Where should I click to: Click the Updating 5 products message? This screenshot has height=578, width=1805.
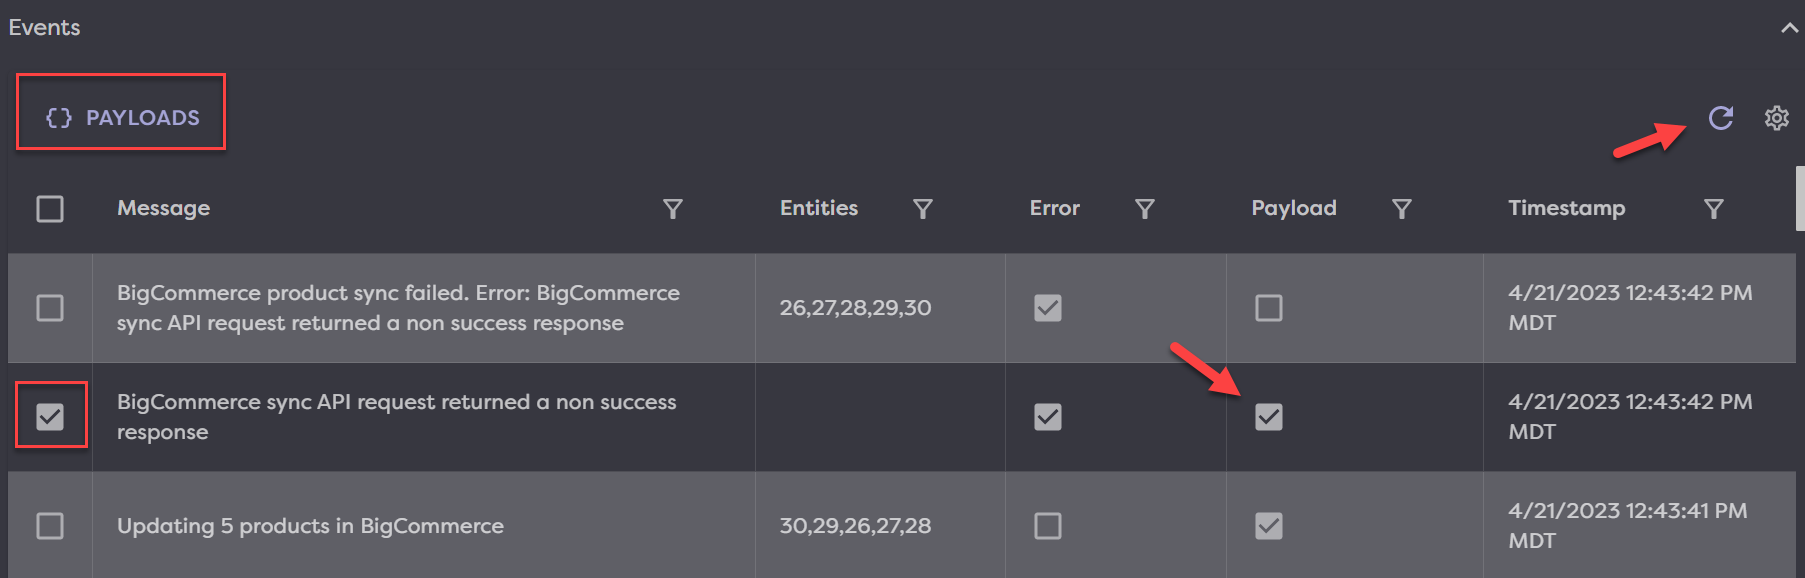click(x=310, y=526)
